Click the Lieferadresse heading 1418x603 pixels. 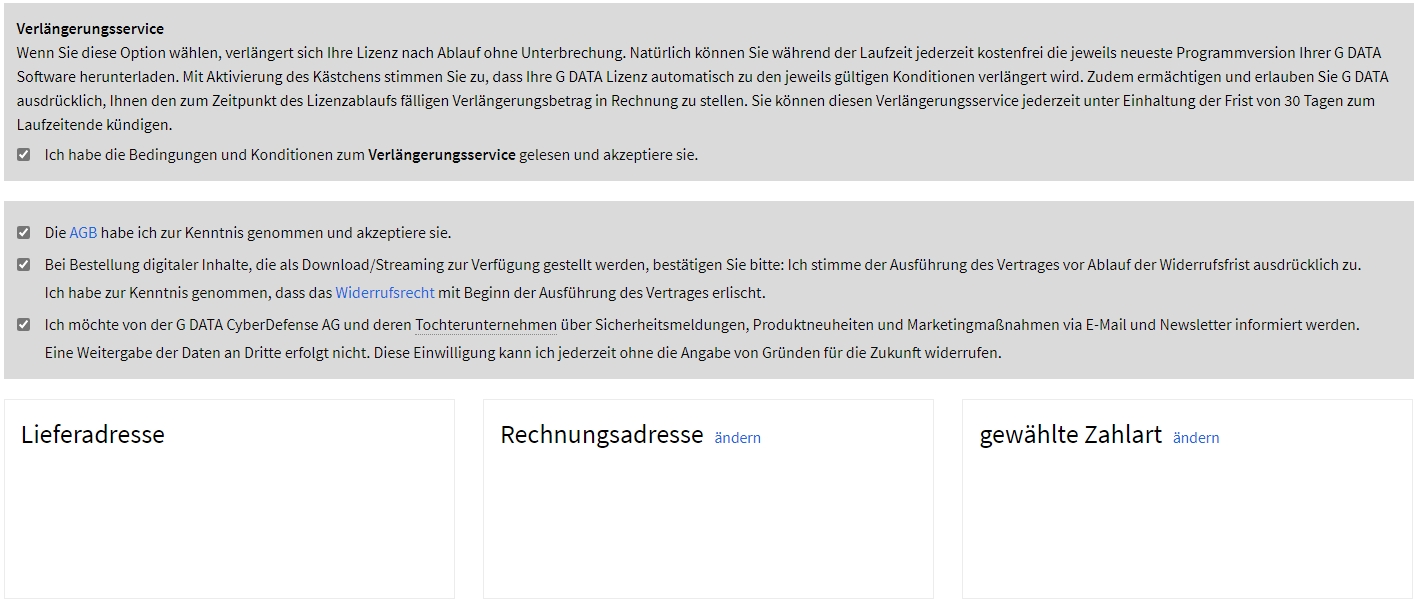(93, 435)
